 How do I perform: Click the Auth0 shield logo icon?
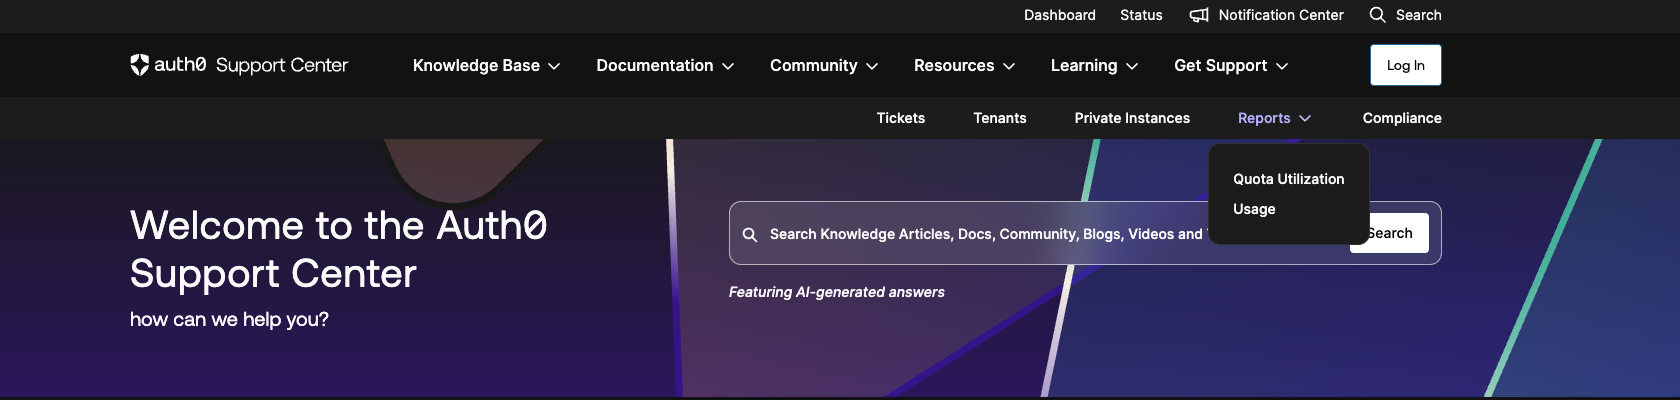coord(139,65)
